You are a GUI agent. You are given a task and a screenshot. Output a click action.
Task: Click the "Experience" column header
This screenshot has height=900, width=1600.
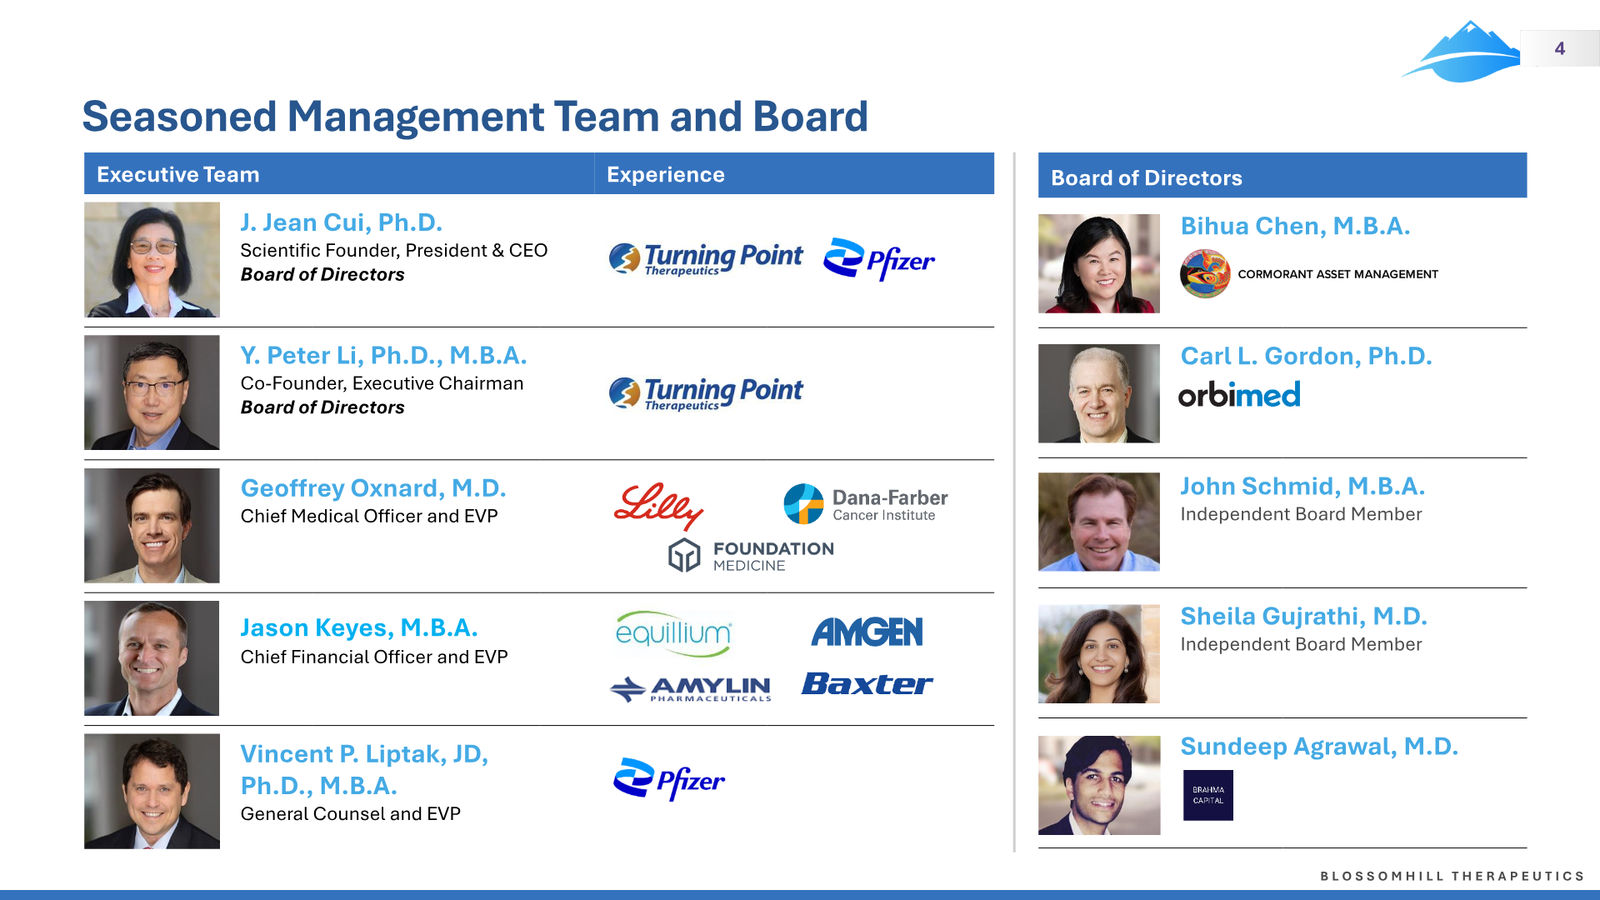(794, 174)
